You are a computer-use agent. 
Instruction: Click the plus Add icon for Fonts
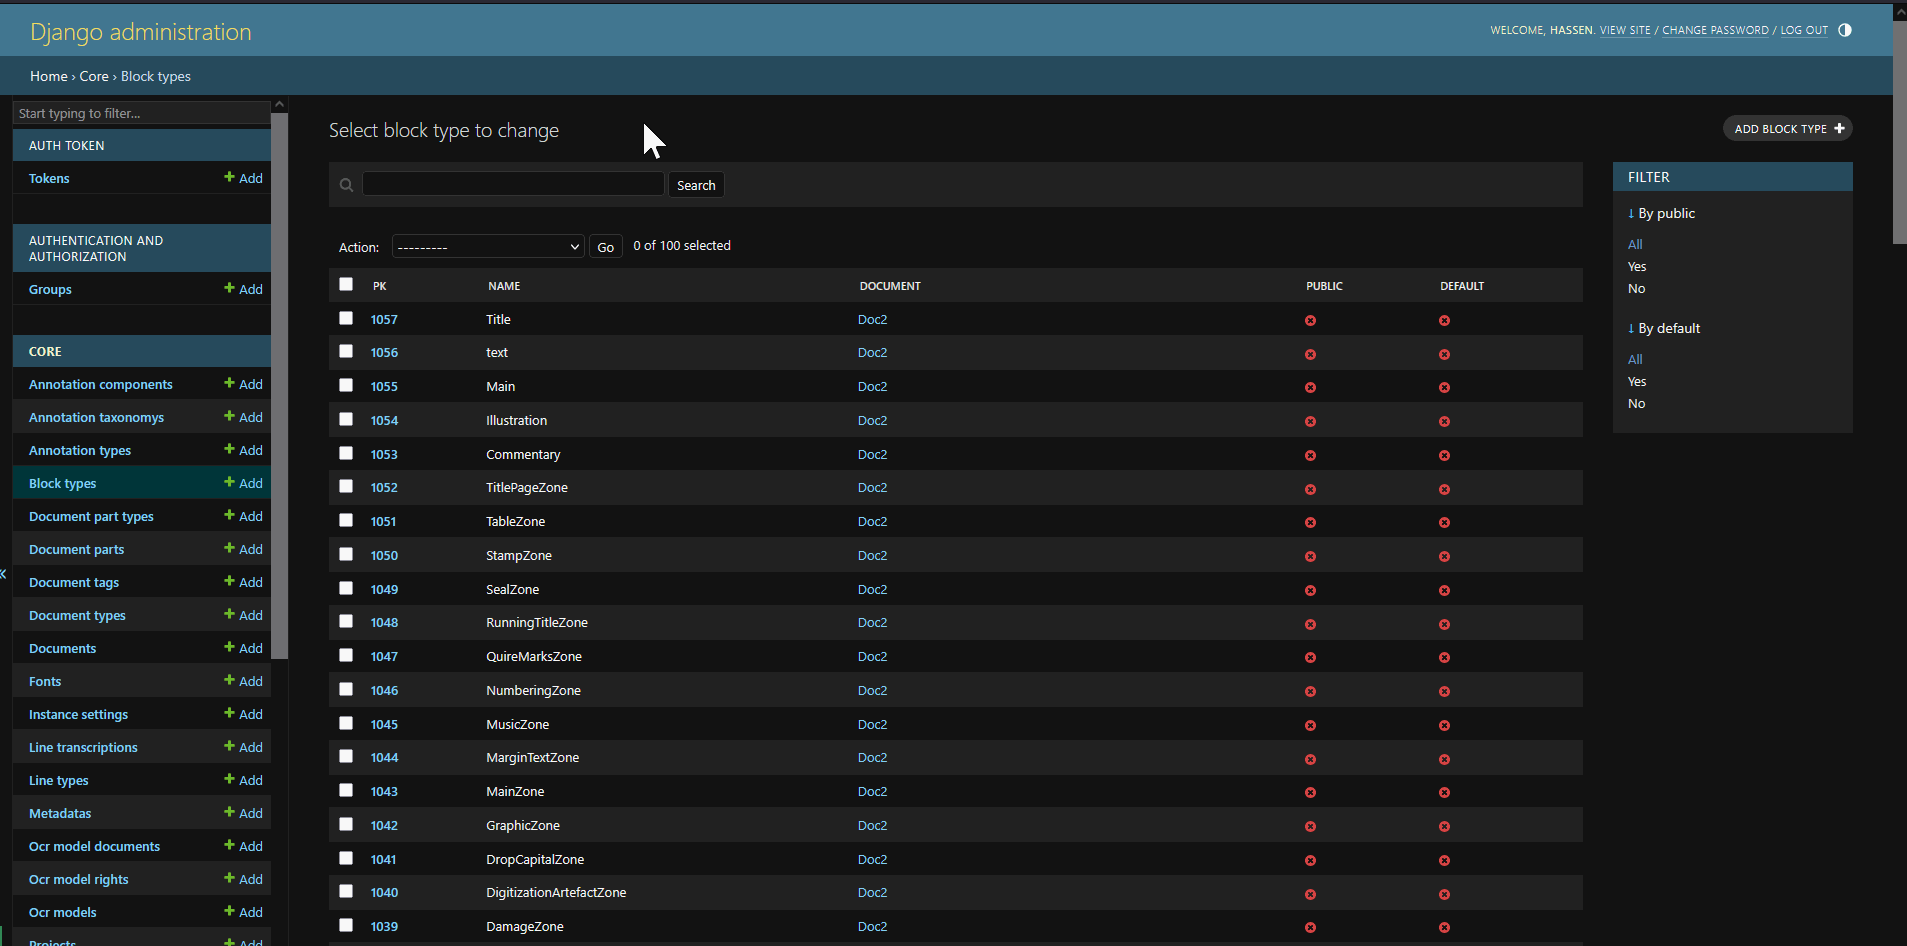(229, 680)
